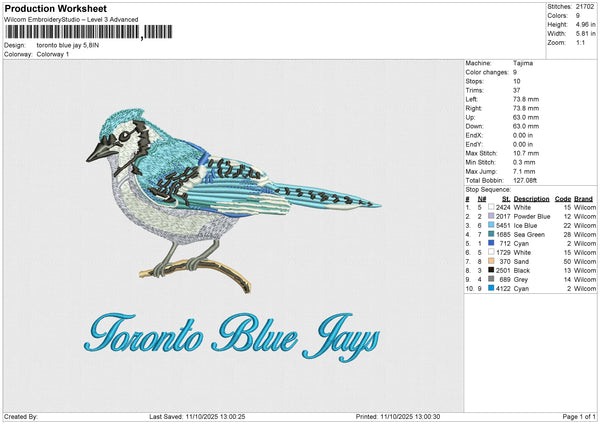Click the 'Grey' description text
600x424 pixels.
[x=520, y=280]
